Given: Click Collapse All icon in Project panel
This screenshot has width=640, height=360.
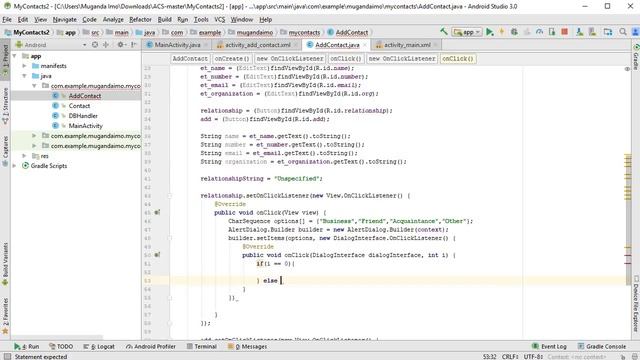Looking at the screenshot, I should click(106, 45).
